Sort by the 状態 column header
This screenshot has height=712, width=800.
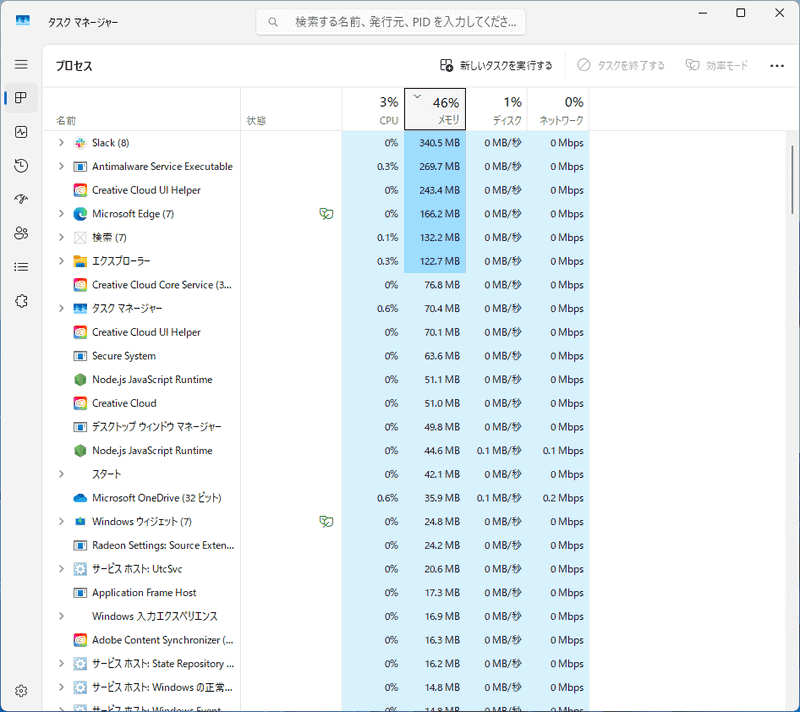click(291, 109)
